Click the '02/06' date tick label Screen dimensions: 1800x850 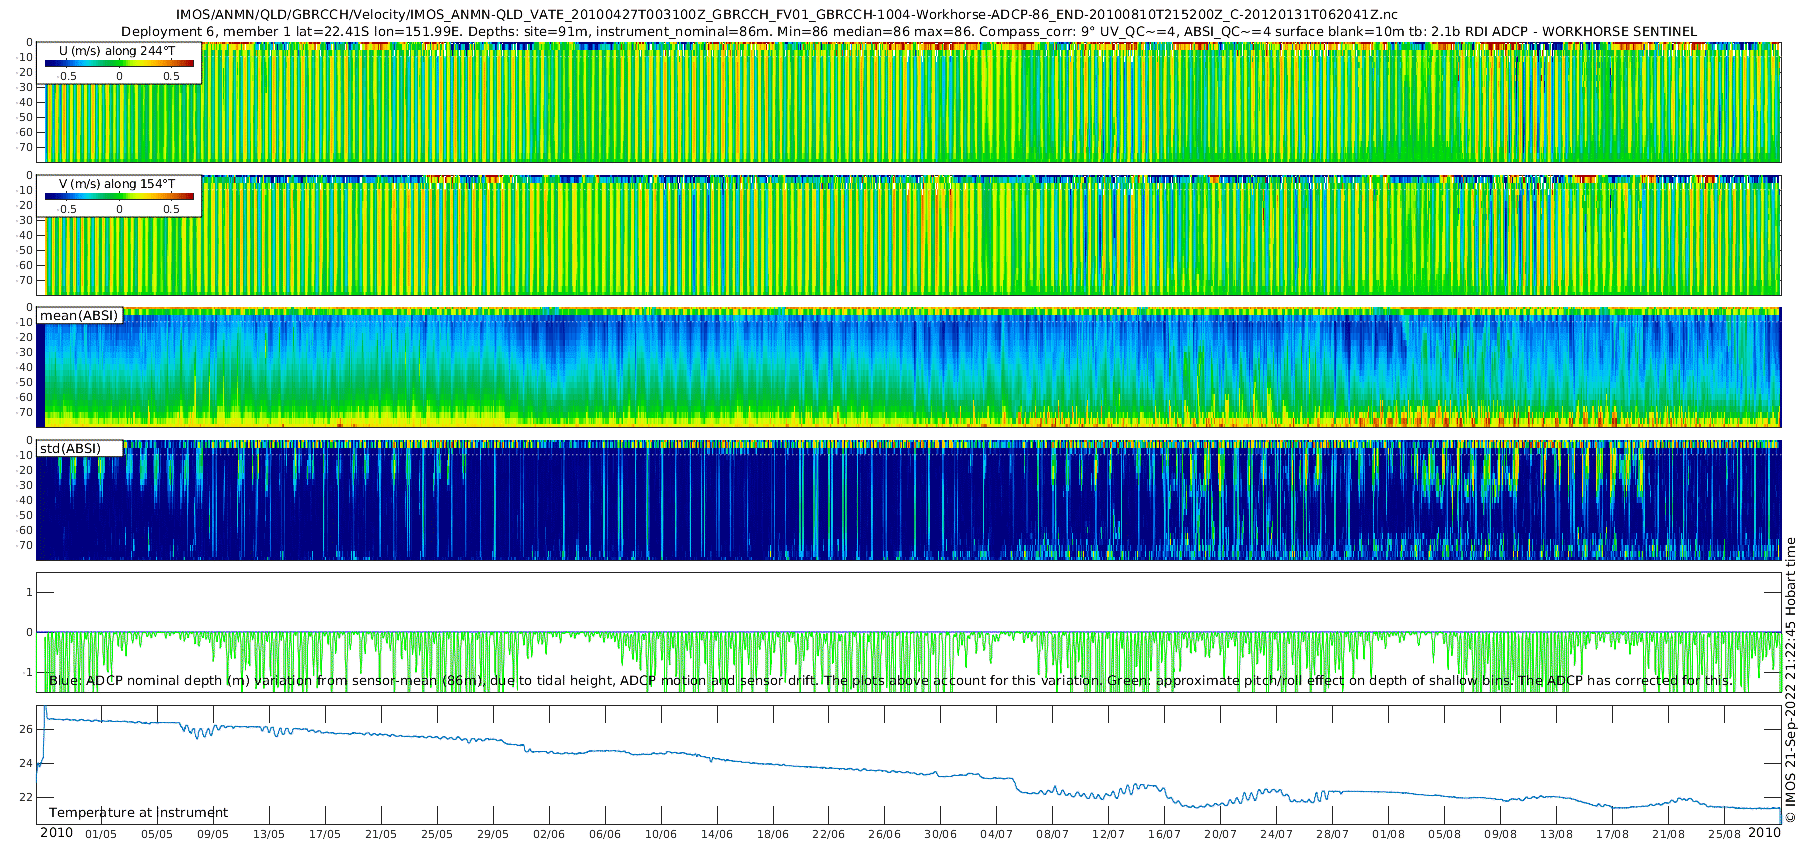(549, 834)
